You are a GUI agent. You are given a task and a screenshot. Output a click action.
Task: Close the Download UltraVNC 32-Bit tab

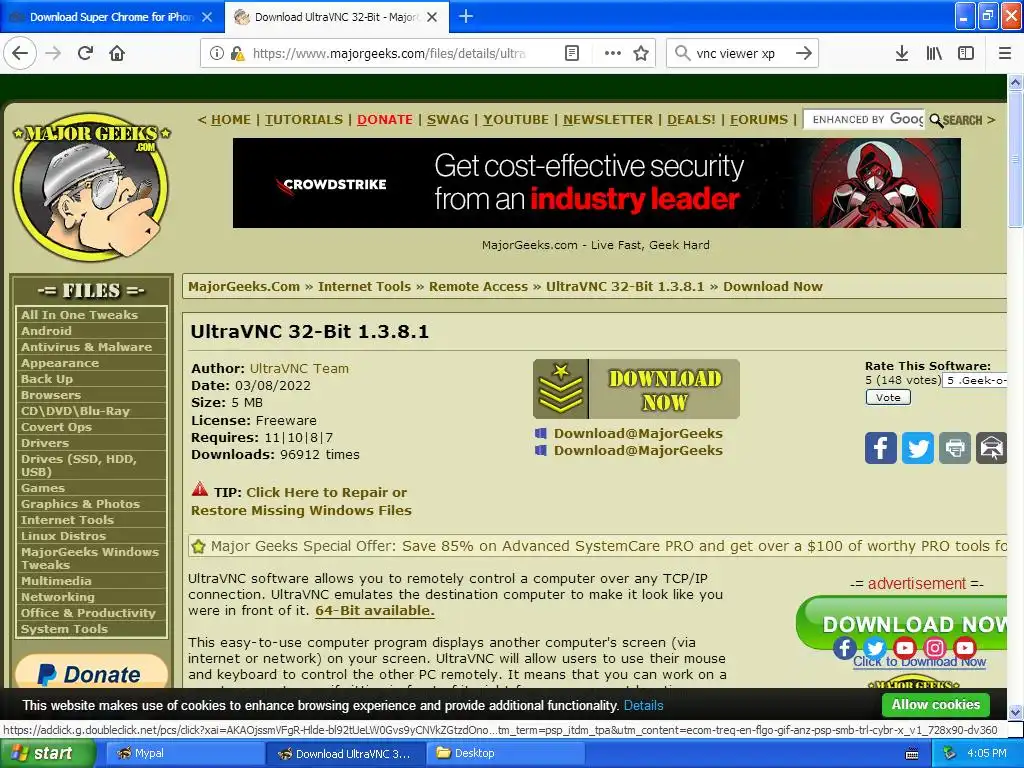coord(432,17)
